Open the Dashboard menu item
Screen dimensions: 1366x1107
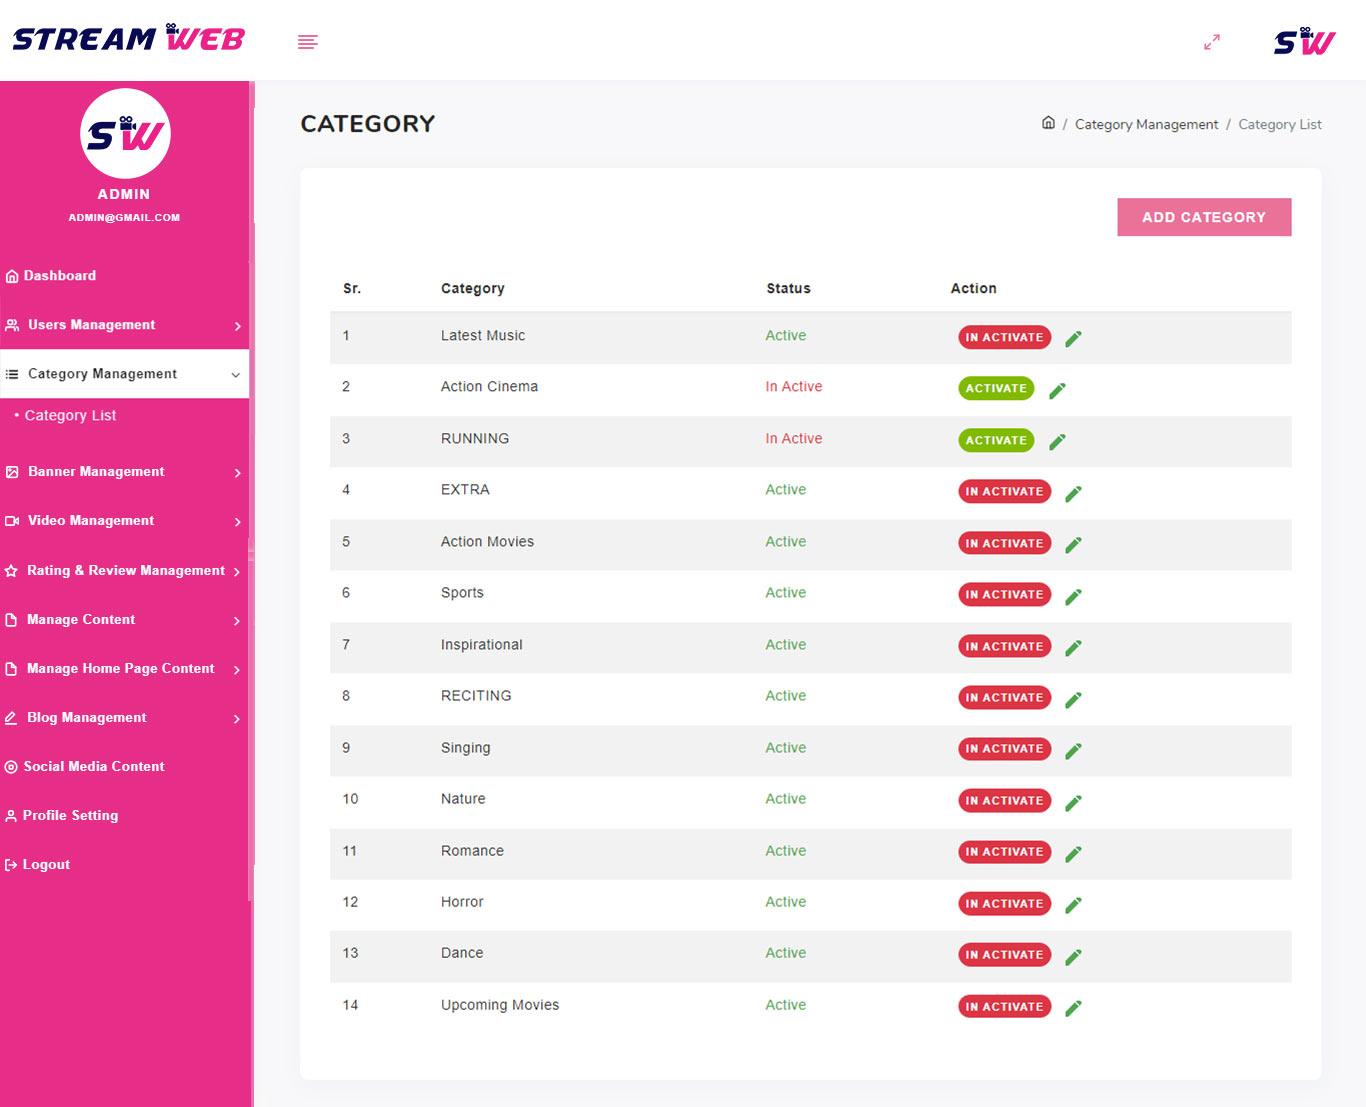(60, 276)
